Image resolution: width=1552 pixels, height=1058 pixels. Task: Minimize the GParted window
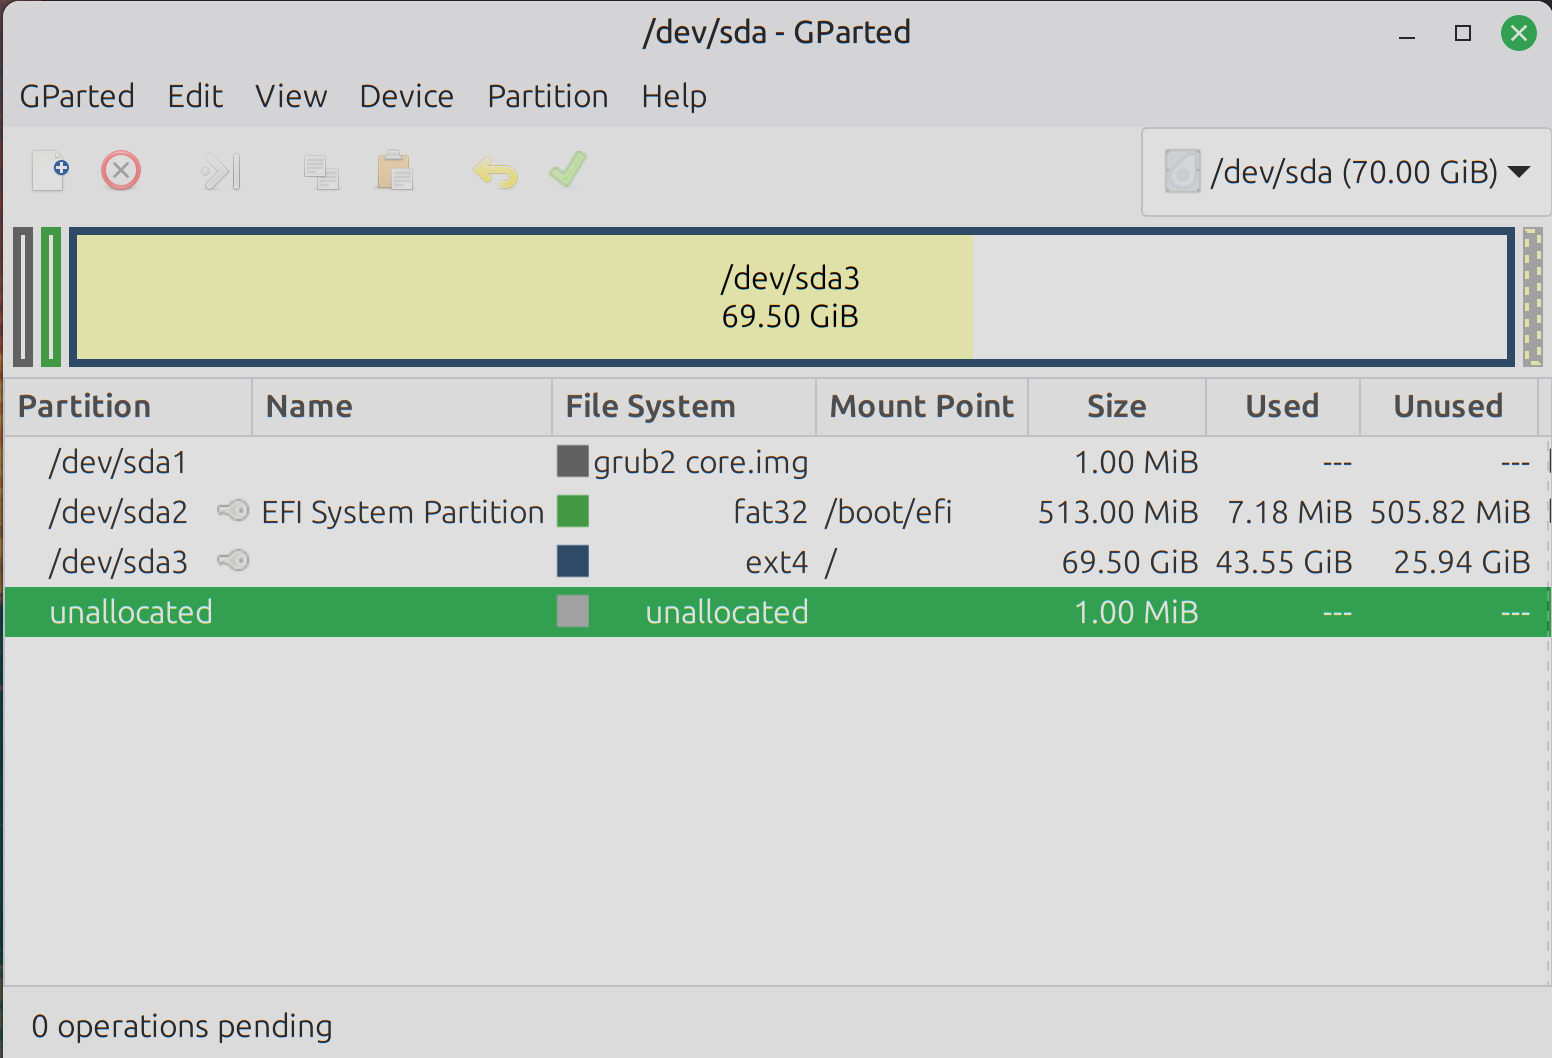(1407, 35)
